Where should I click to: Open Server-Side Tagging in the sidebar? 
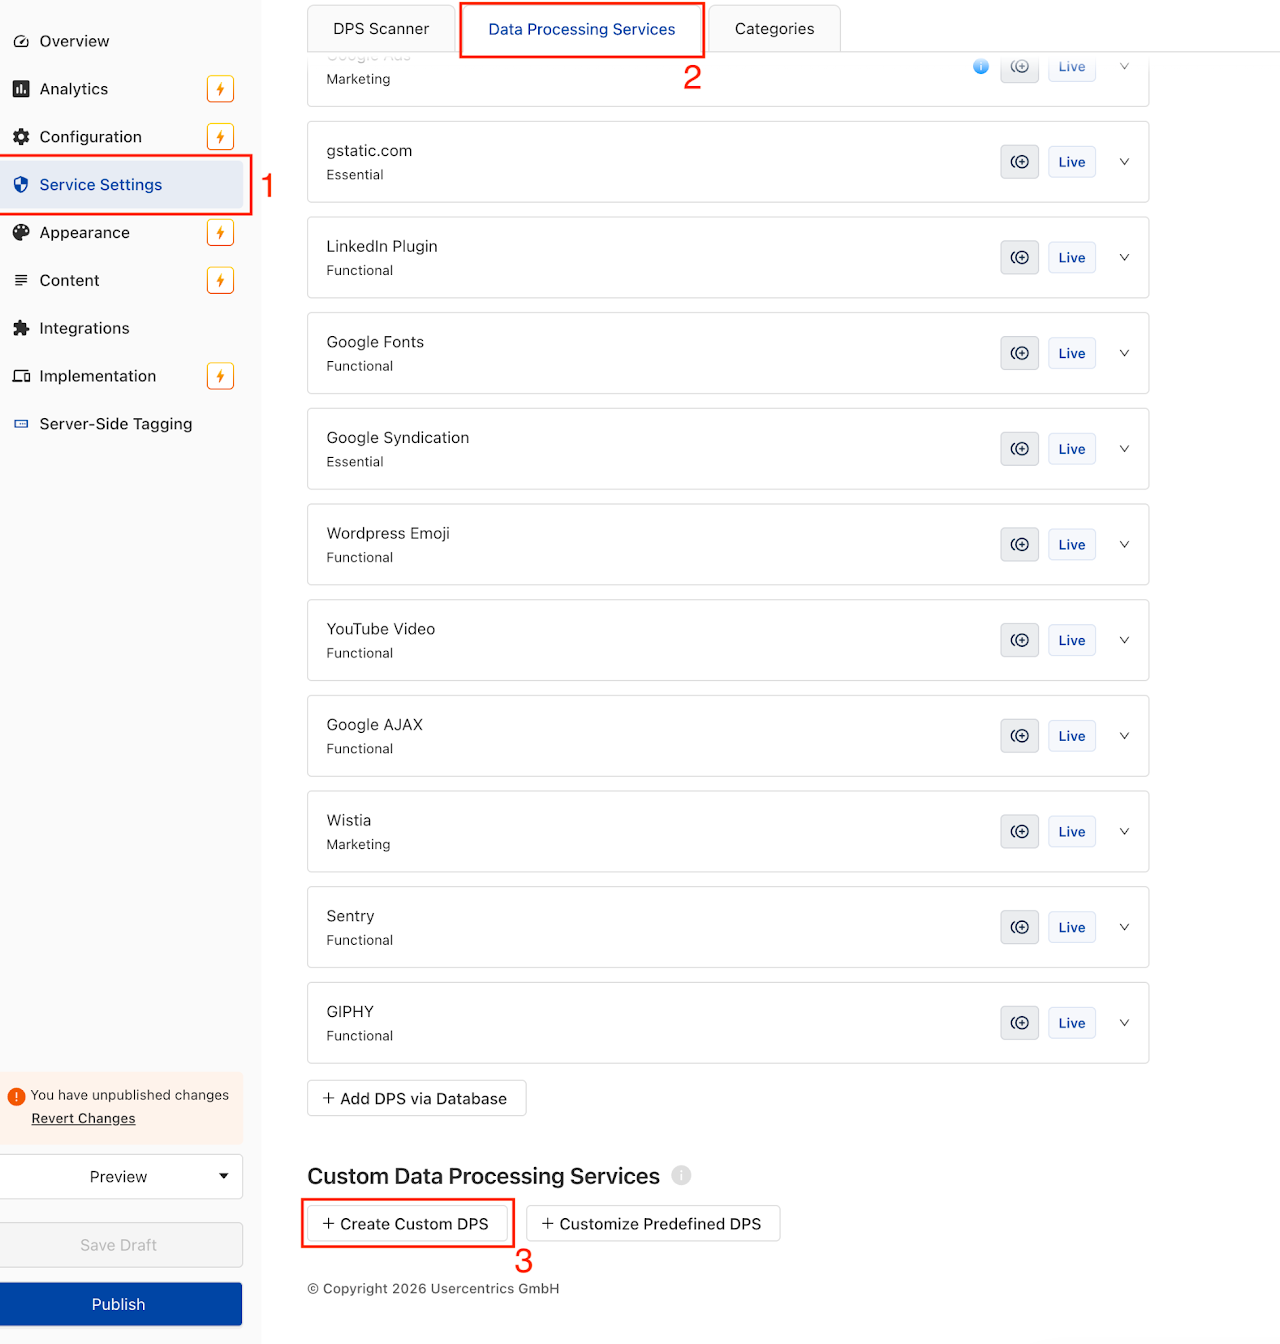point(116,424)
